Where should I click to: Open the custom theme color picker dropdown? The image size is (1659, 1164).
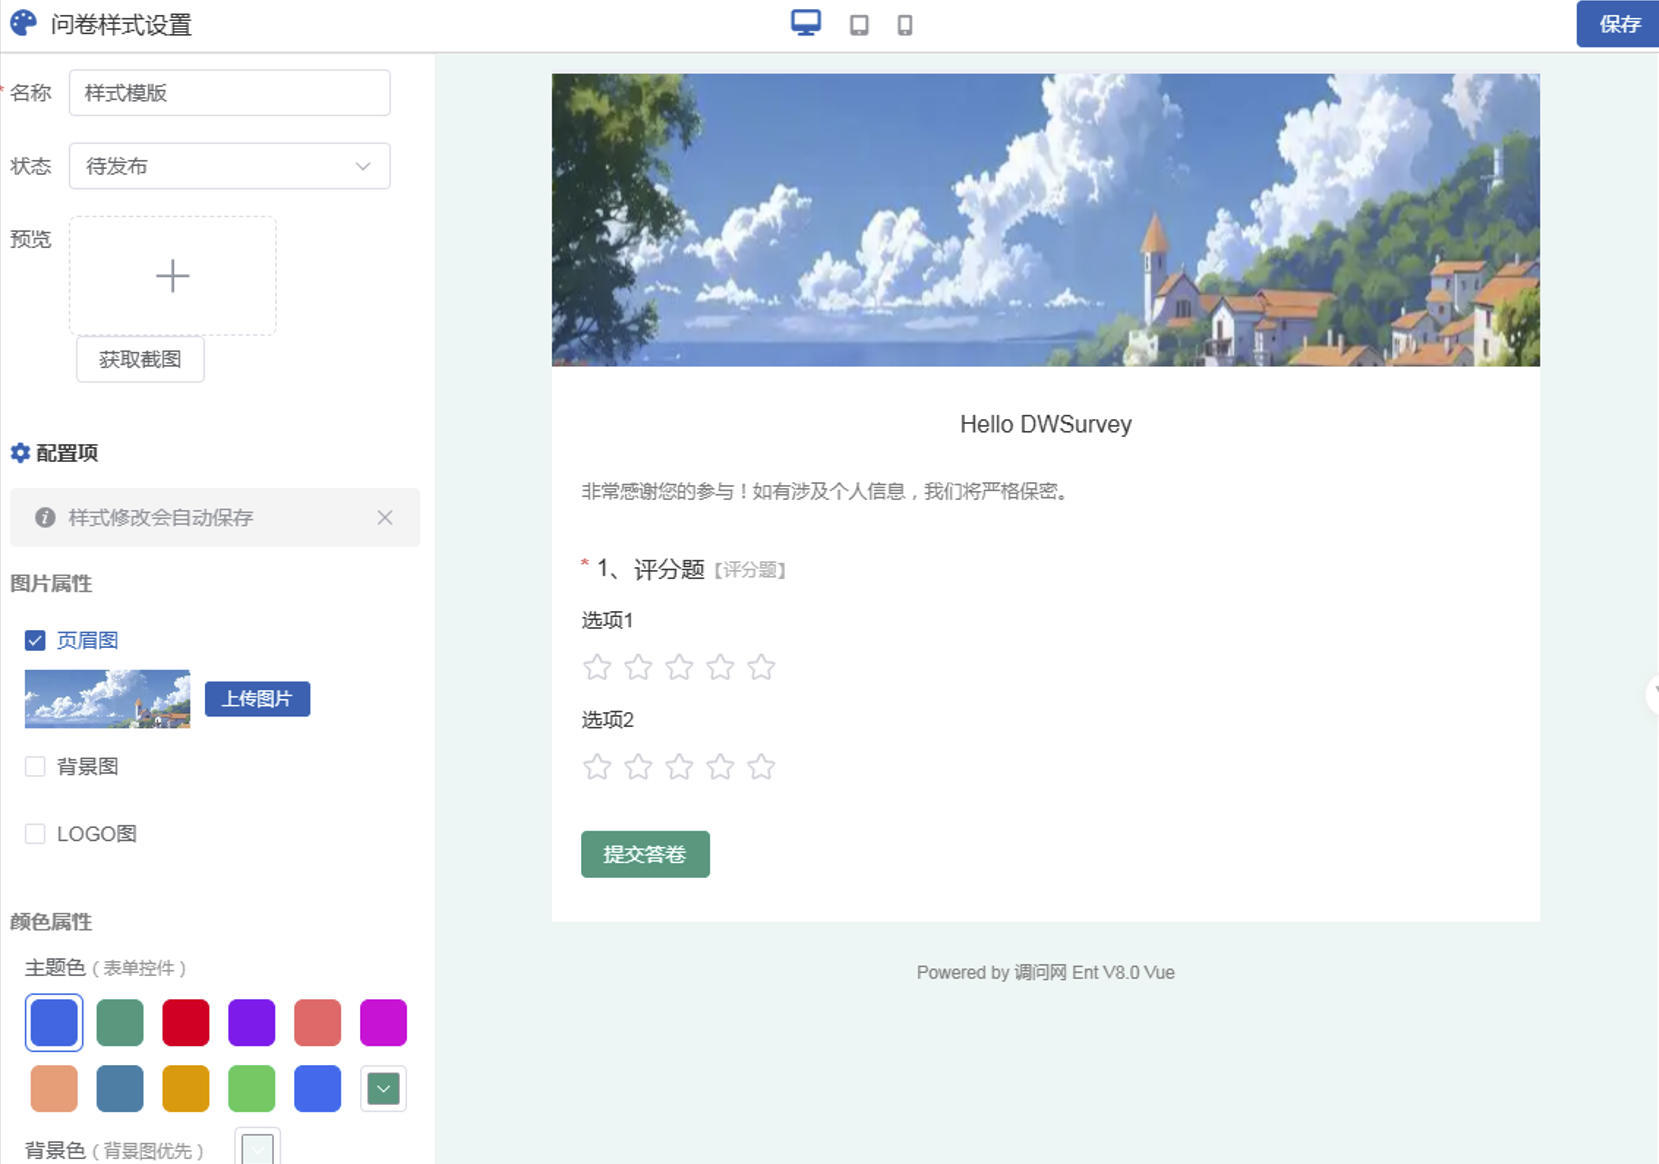click(383, 1088)
